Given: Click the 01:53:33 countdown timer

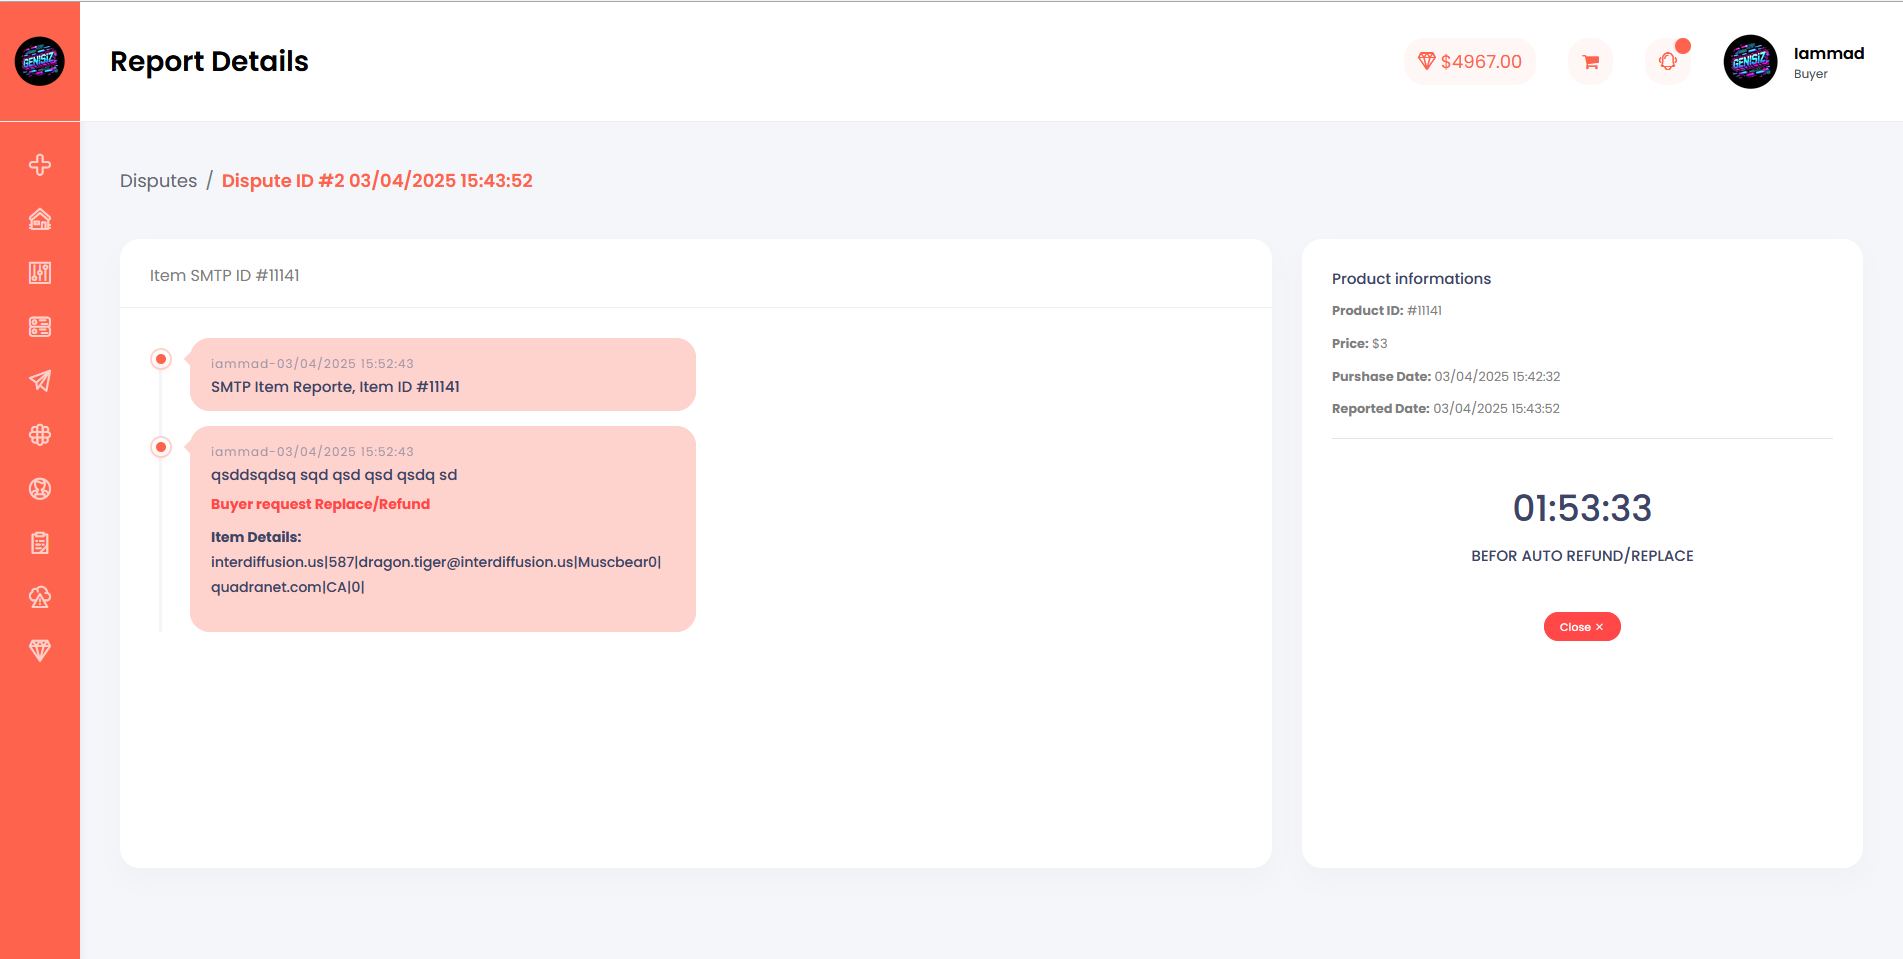Looking at the screenshot, I should click(x=1582, y=508).
